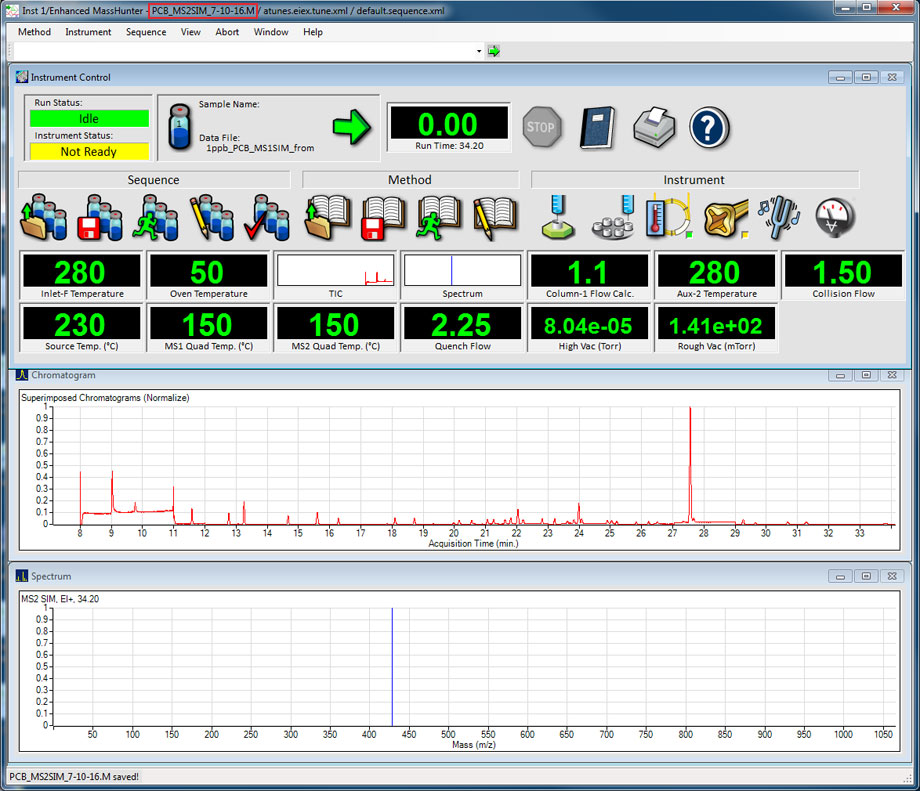This screenshot has height=791, width=920.
Task: Open the Method menu
Action: pos(34,32)
